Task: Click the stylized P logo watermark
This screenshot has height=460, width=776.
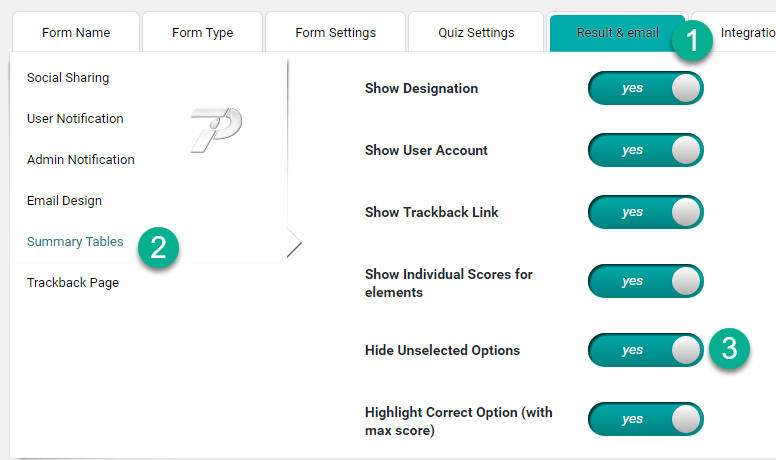Action: pyautogui.click(x=216, y=129)
